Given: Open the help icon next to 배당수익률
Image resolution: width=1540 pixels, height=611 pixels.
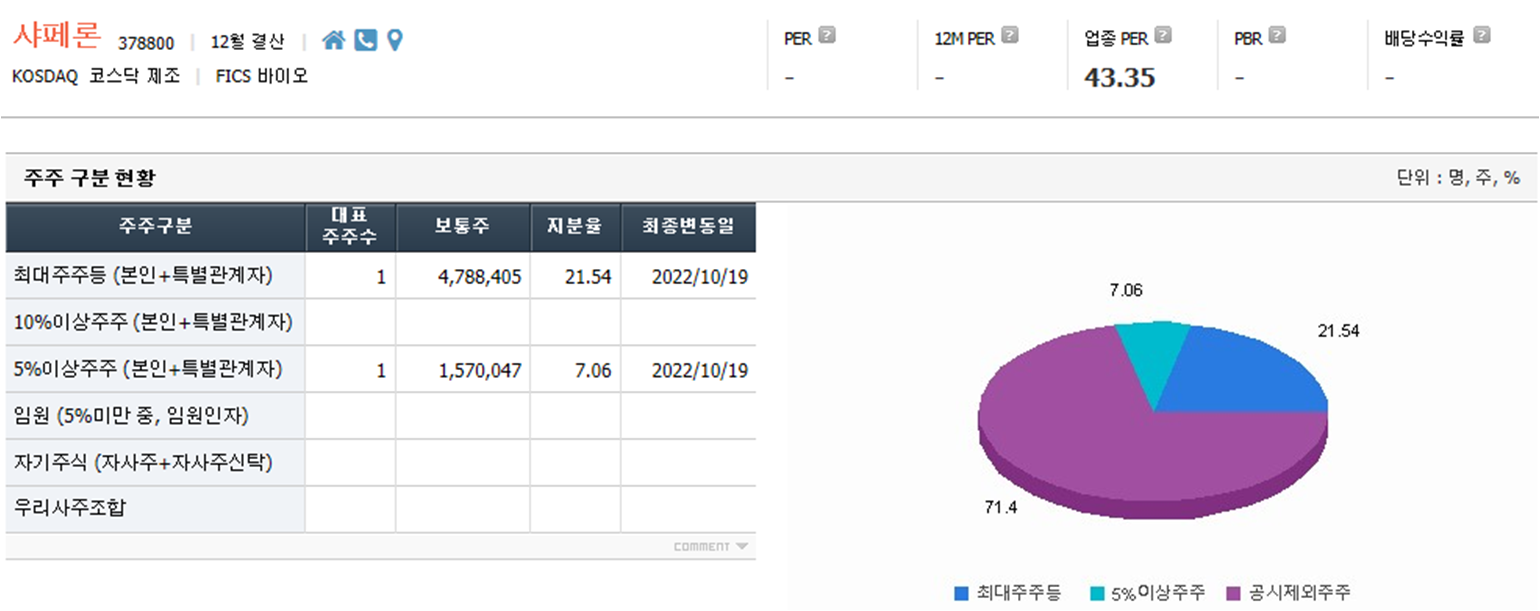Looking at the screenshot, I should coord(1481,35).
